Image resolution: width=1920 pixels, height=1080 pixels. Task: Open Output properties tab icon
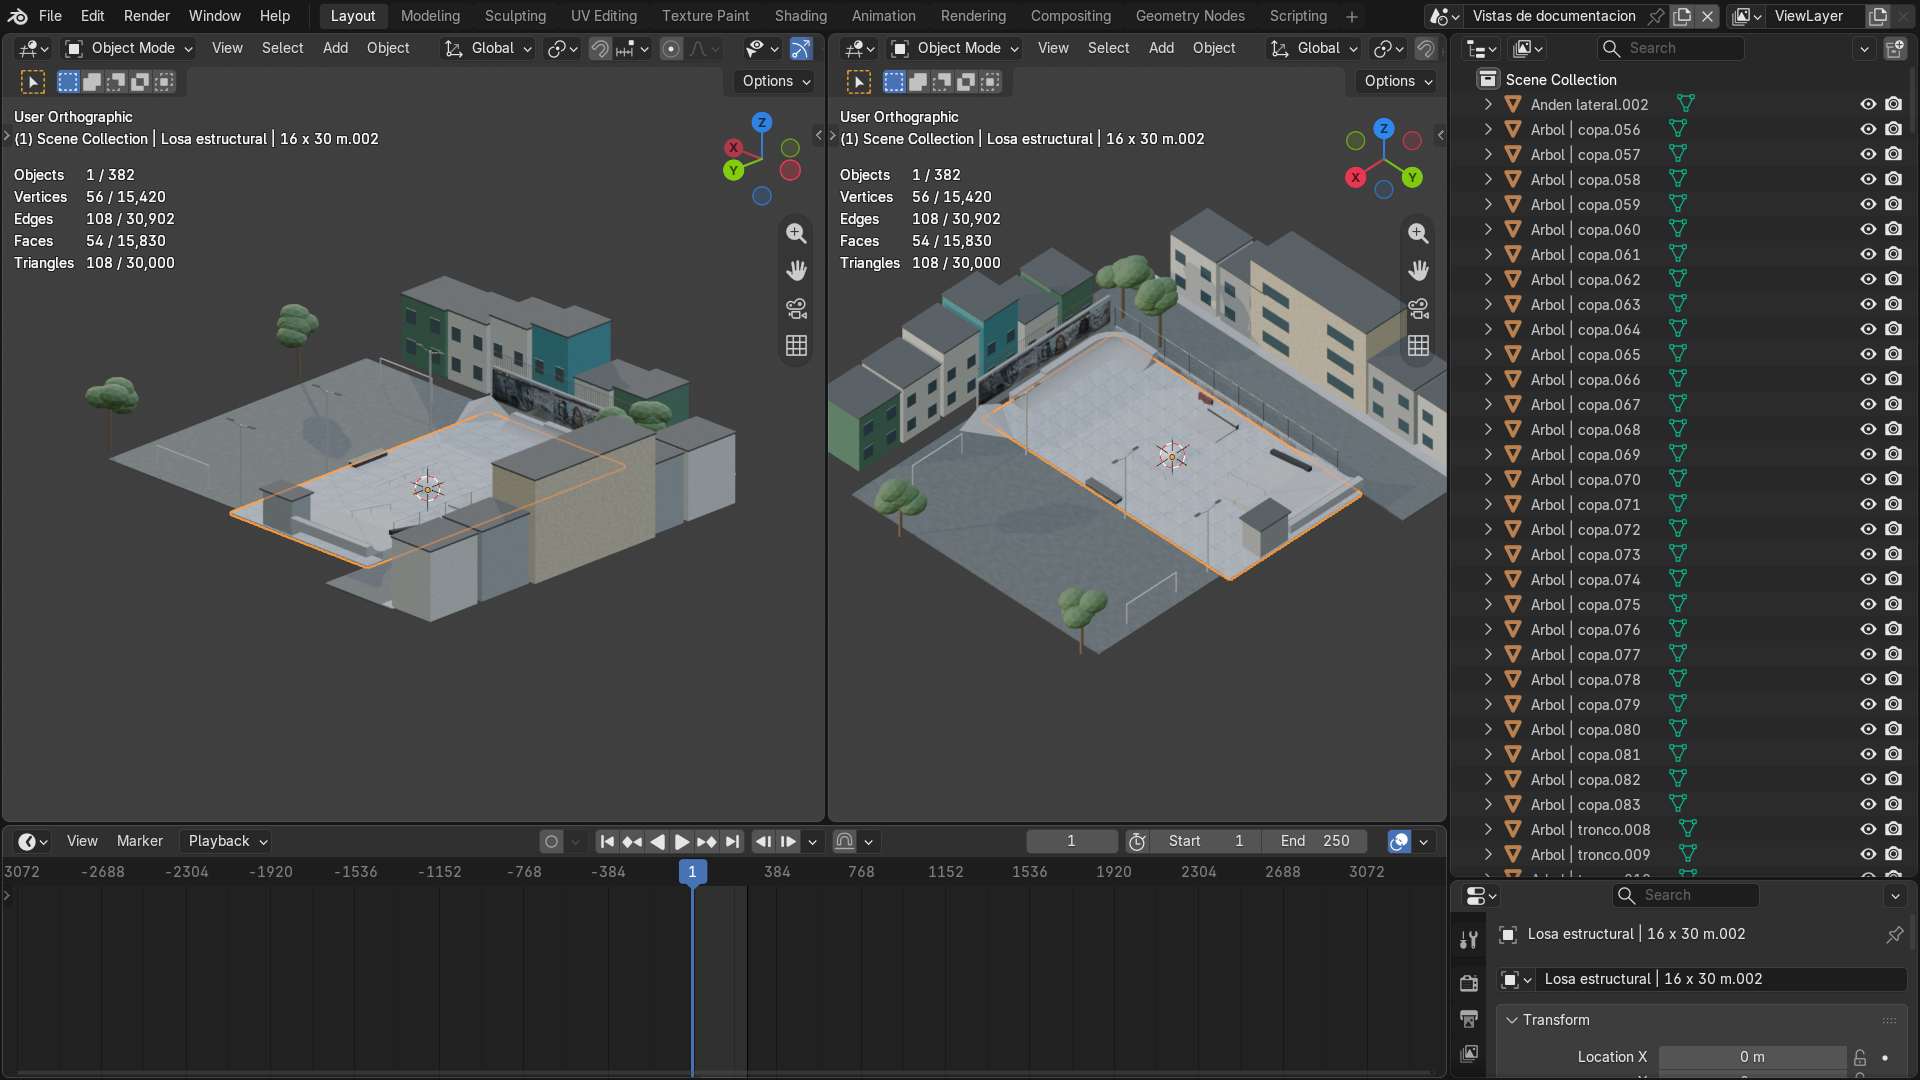click(x=1469, y=1018)
